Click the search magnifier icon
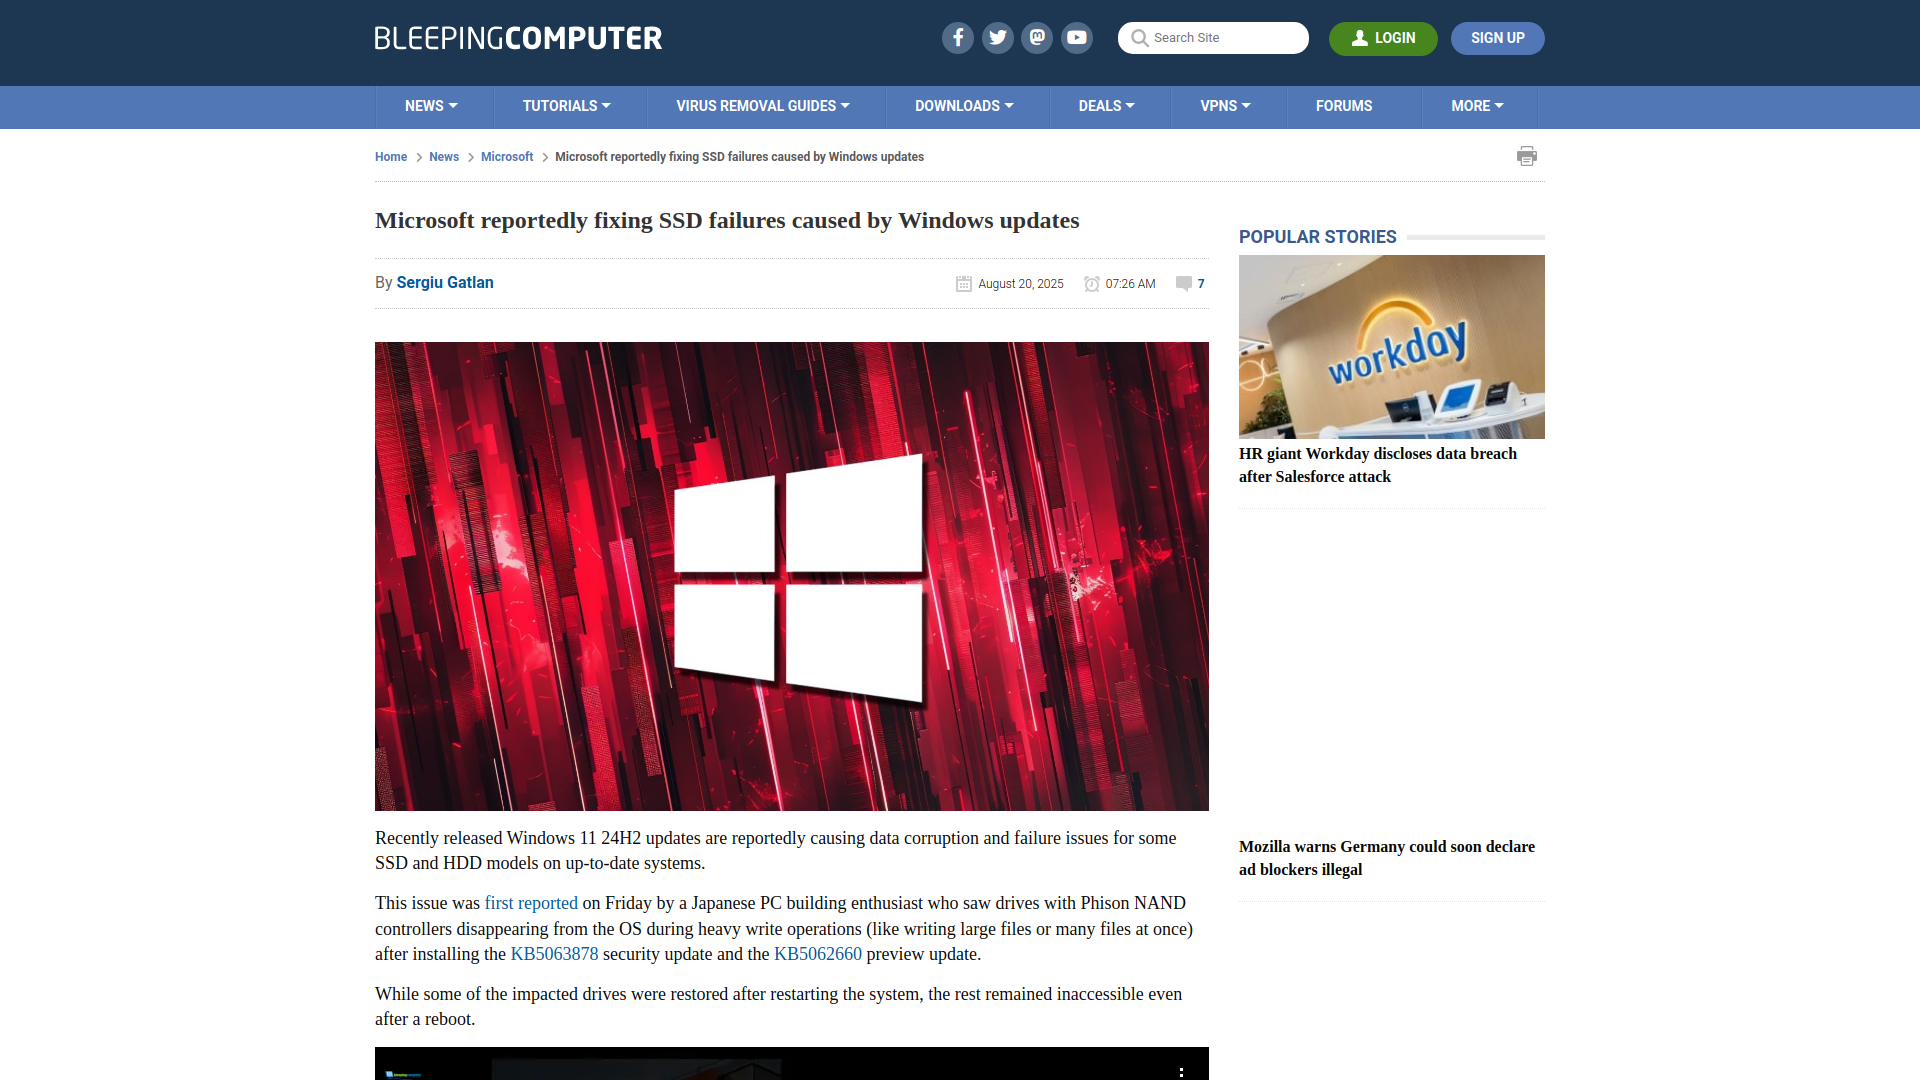Screen dimensions: 1920x1080 (1139, 38)
